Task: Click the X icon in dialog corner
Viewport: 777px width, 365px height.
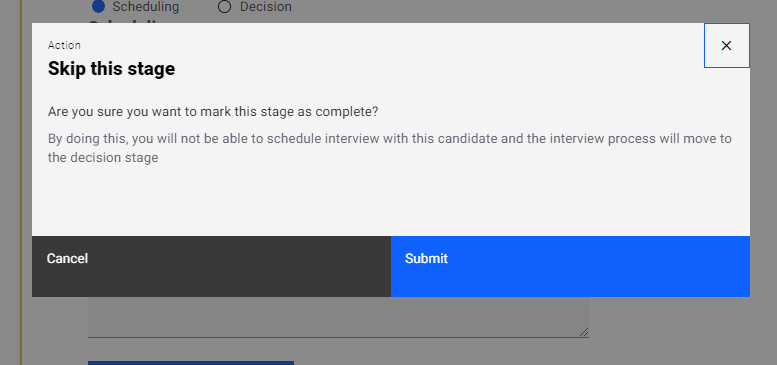Action: pos(726,46)
